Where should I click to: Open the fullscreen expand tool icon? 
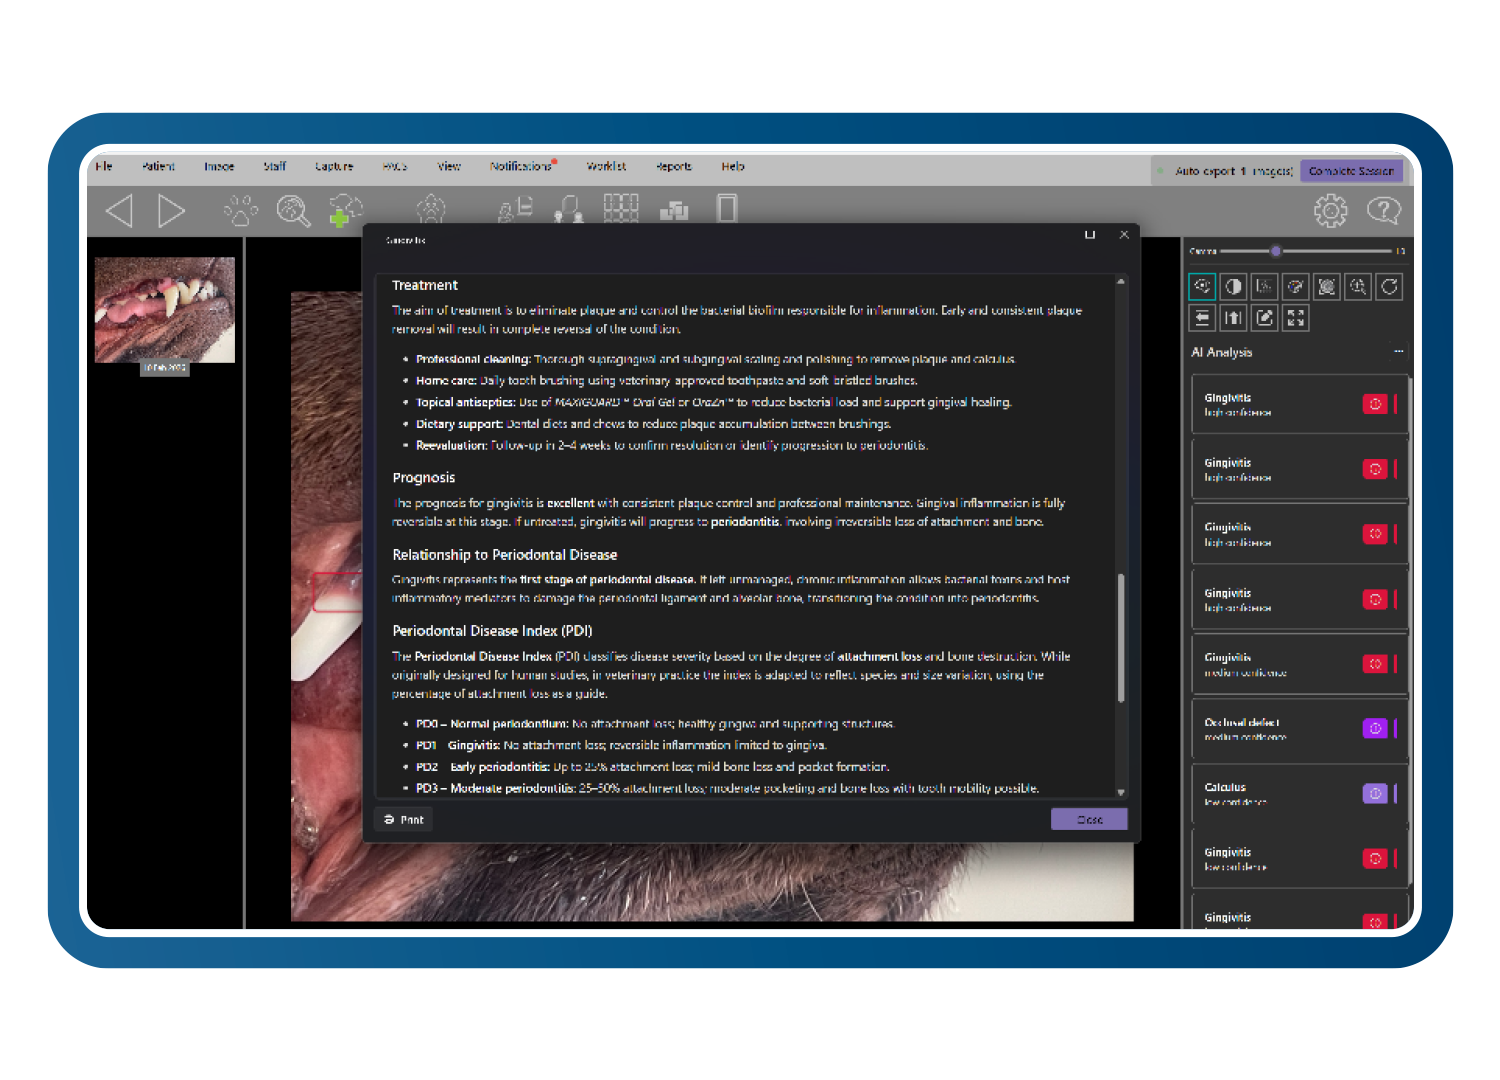point(1296,318)
